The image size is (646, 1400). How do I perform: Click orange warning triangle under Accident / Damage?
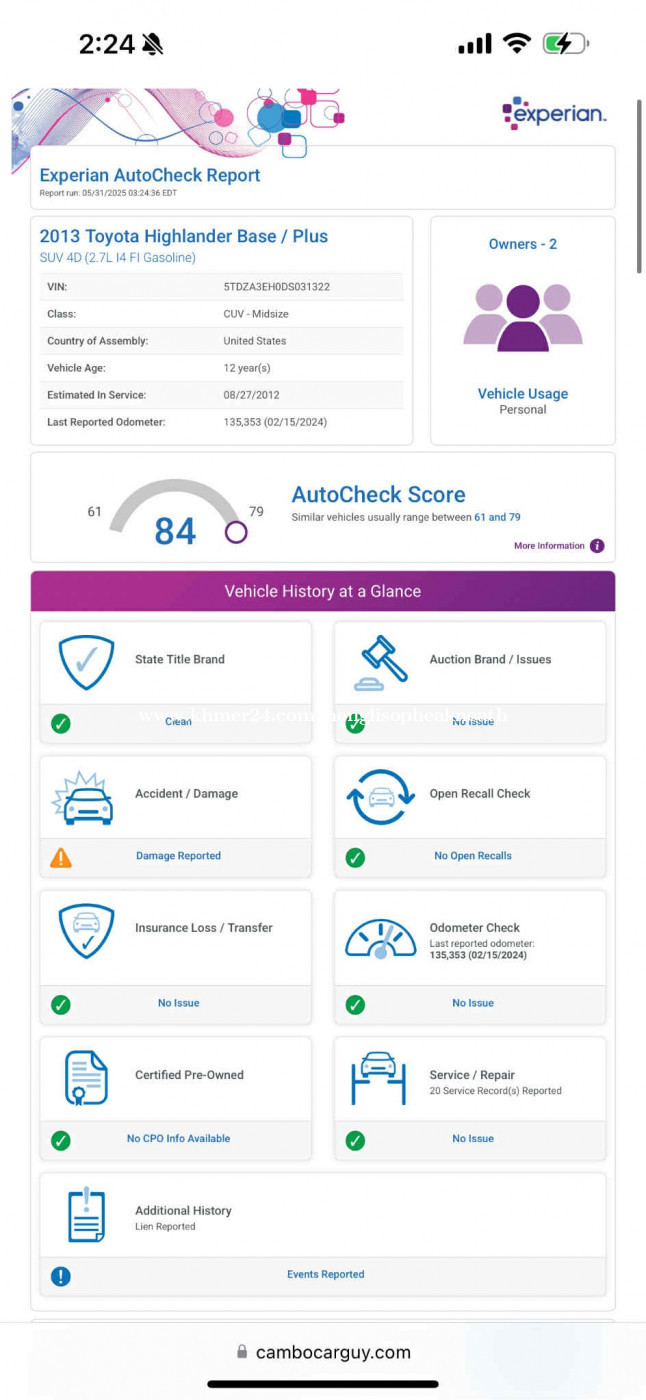(x=61, y=857)
